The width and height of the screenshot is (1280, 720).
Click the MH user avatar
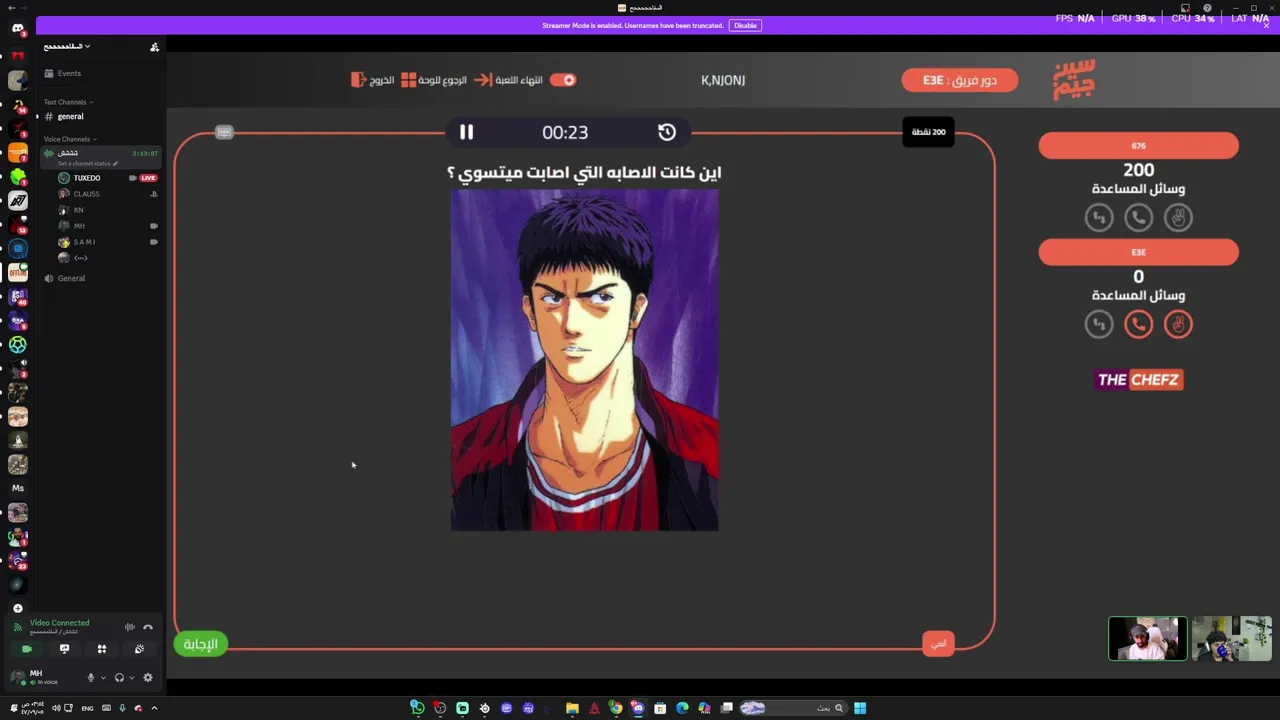[x=18, y=677]
